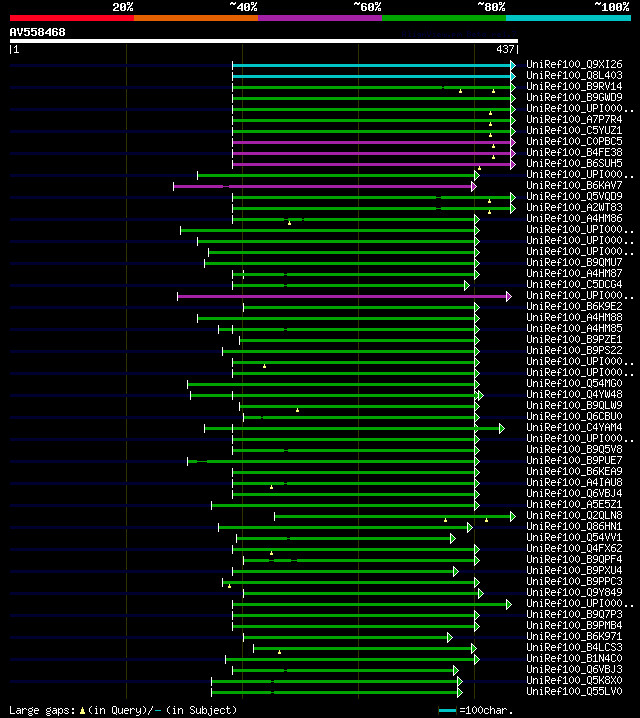The width and height of the screenshot is (640, 718).
Task: Click the green alignment bar for UniRef100_C4YAM4
Action: click(x=353, y=429)
